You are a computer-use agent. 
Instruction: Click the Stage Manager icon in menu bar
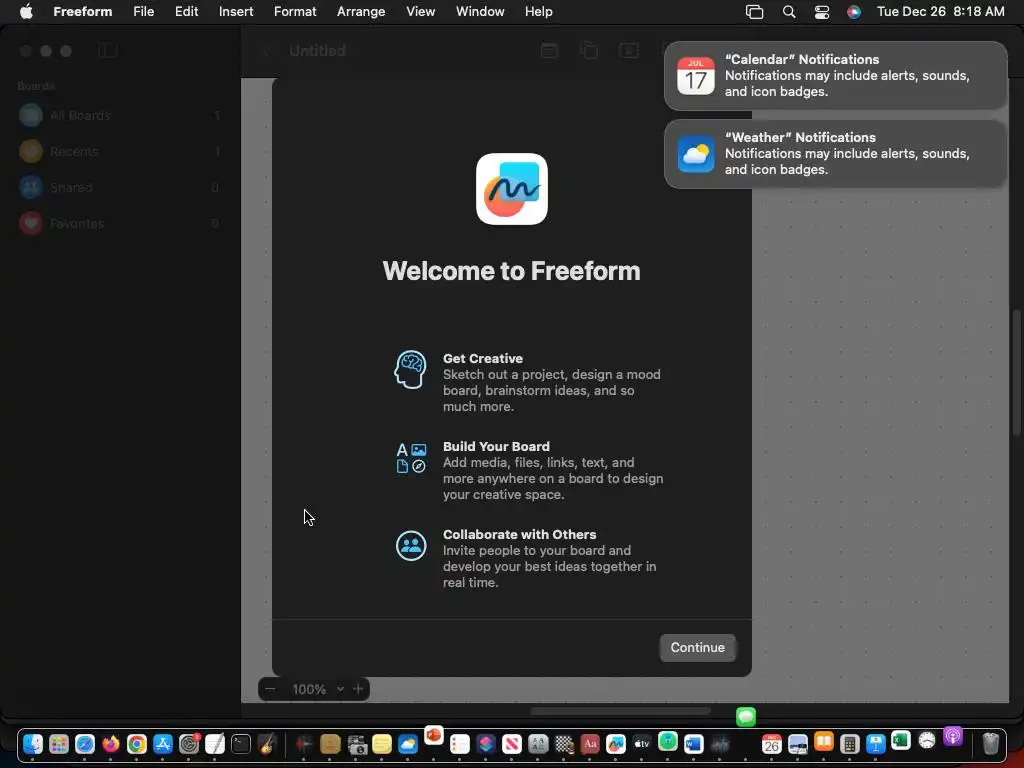754,12
